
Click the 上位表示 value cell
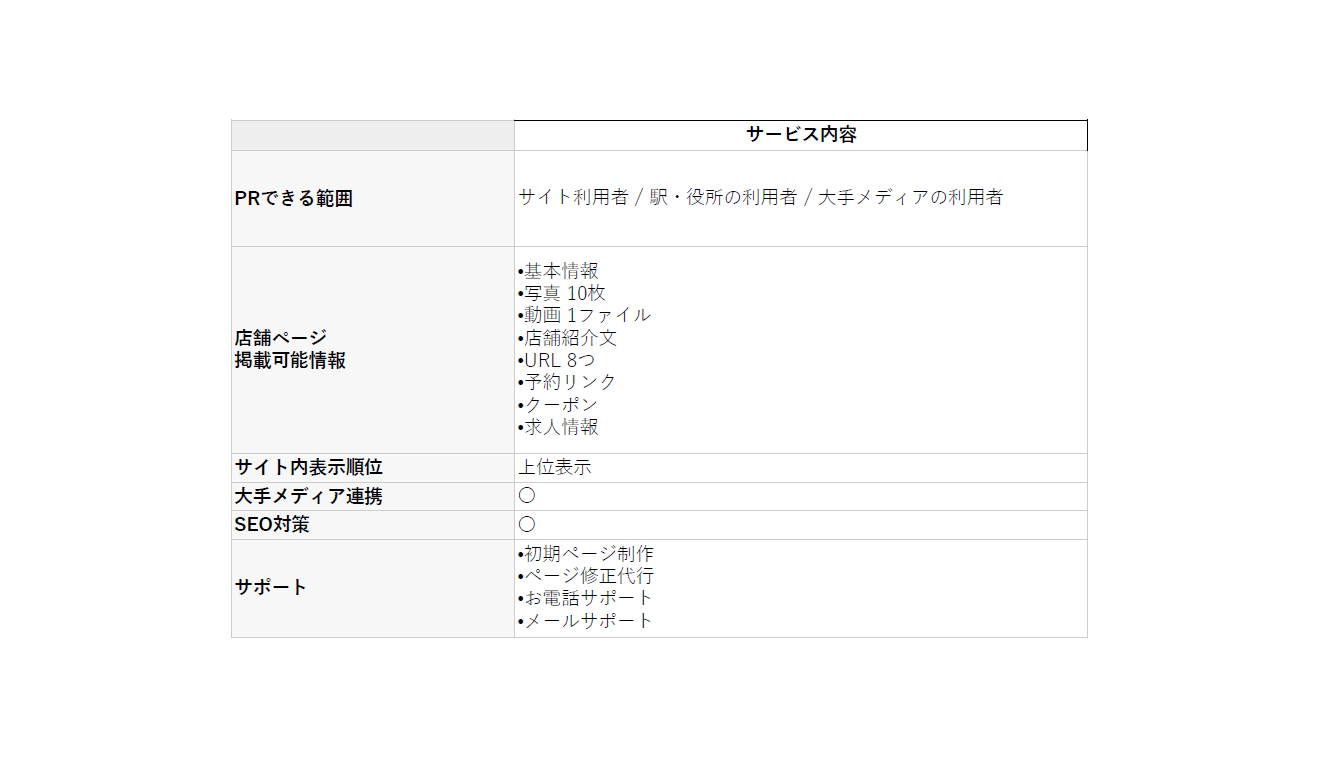(801, 468)
